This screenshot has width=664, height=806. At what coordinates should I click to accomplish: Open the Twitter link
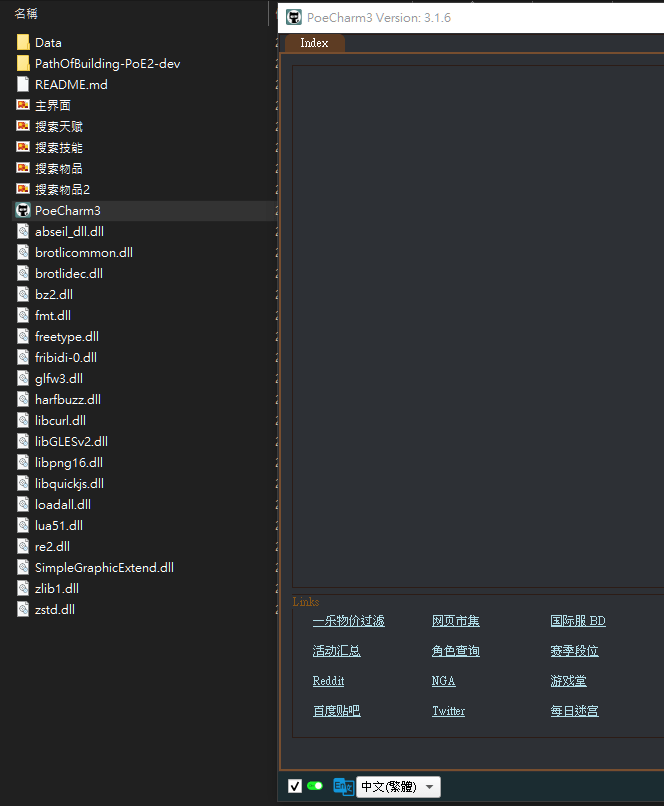pos(448,711)
